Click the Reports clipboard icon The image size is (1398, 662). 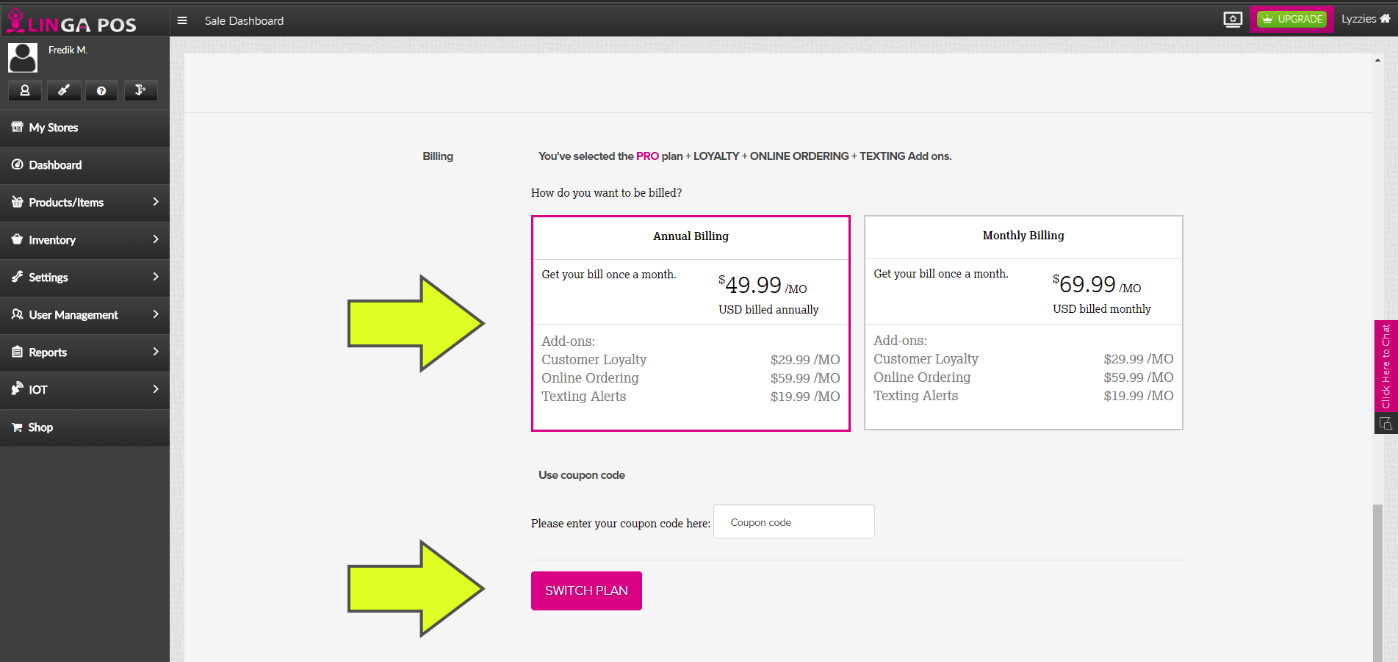click(17, 352)
